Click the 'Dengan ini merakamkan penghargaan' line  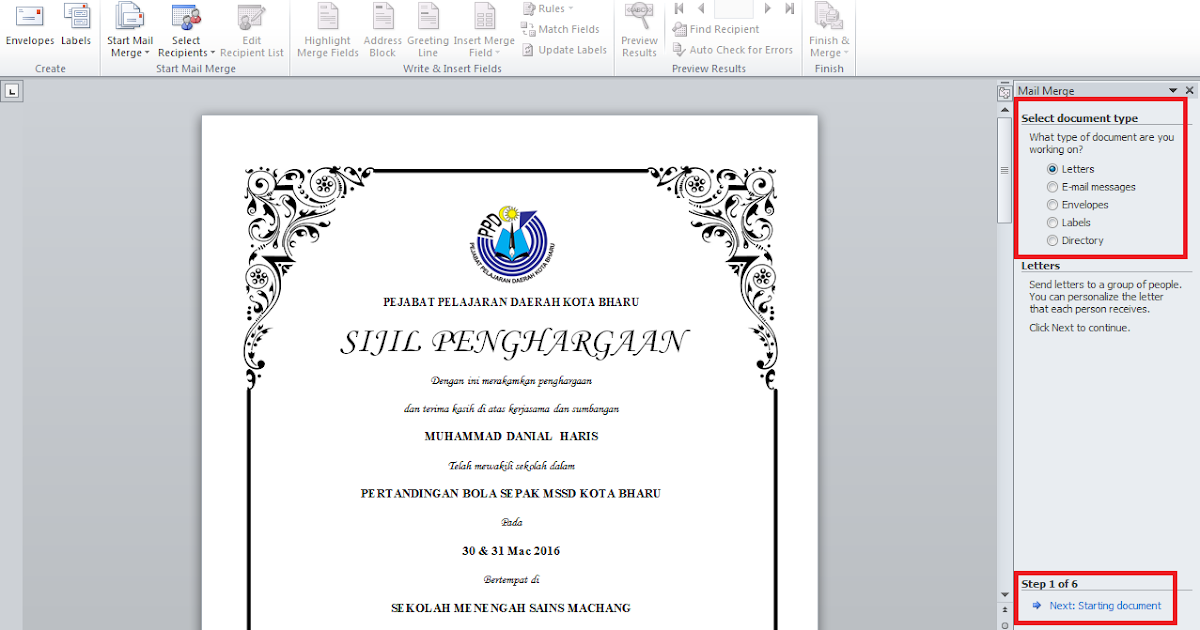tap(511, 380)
